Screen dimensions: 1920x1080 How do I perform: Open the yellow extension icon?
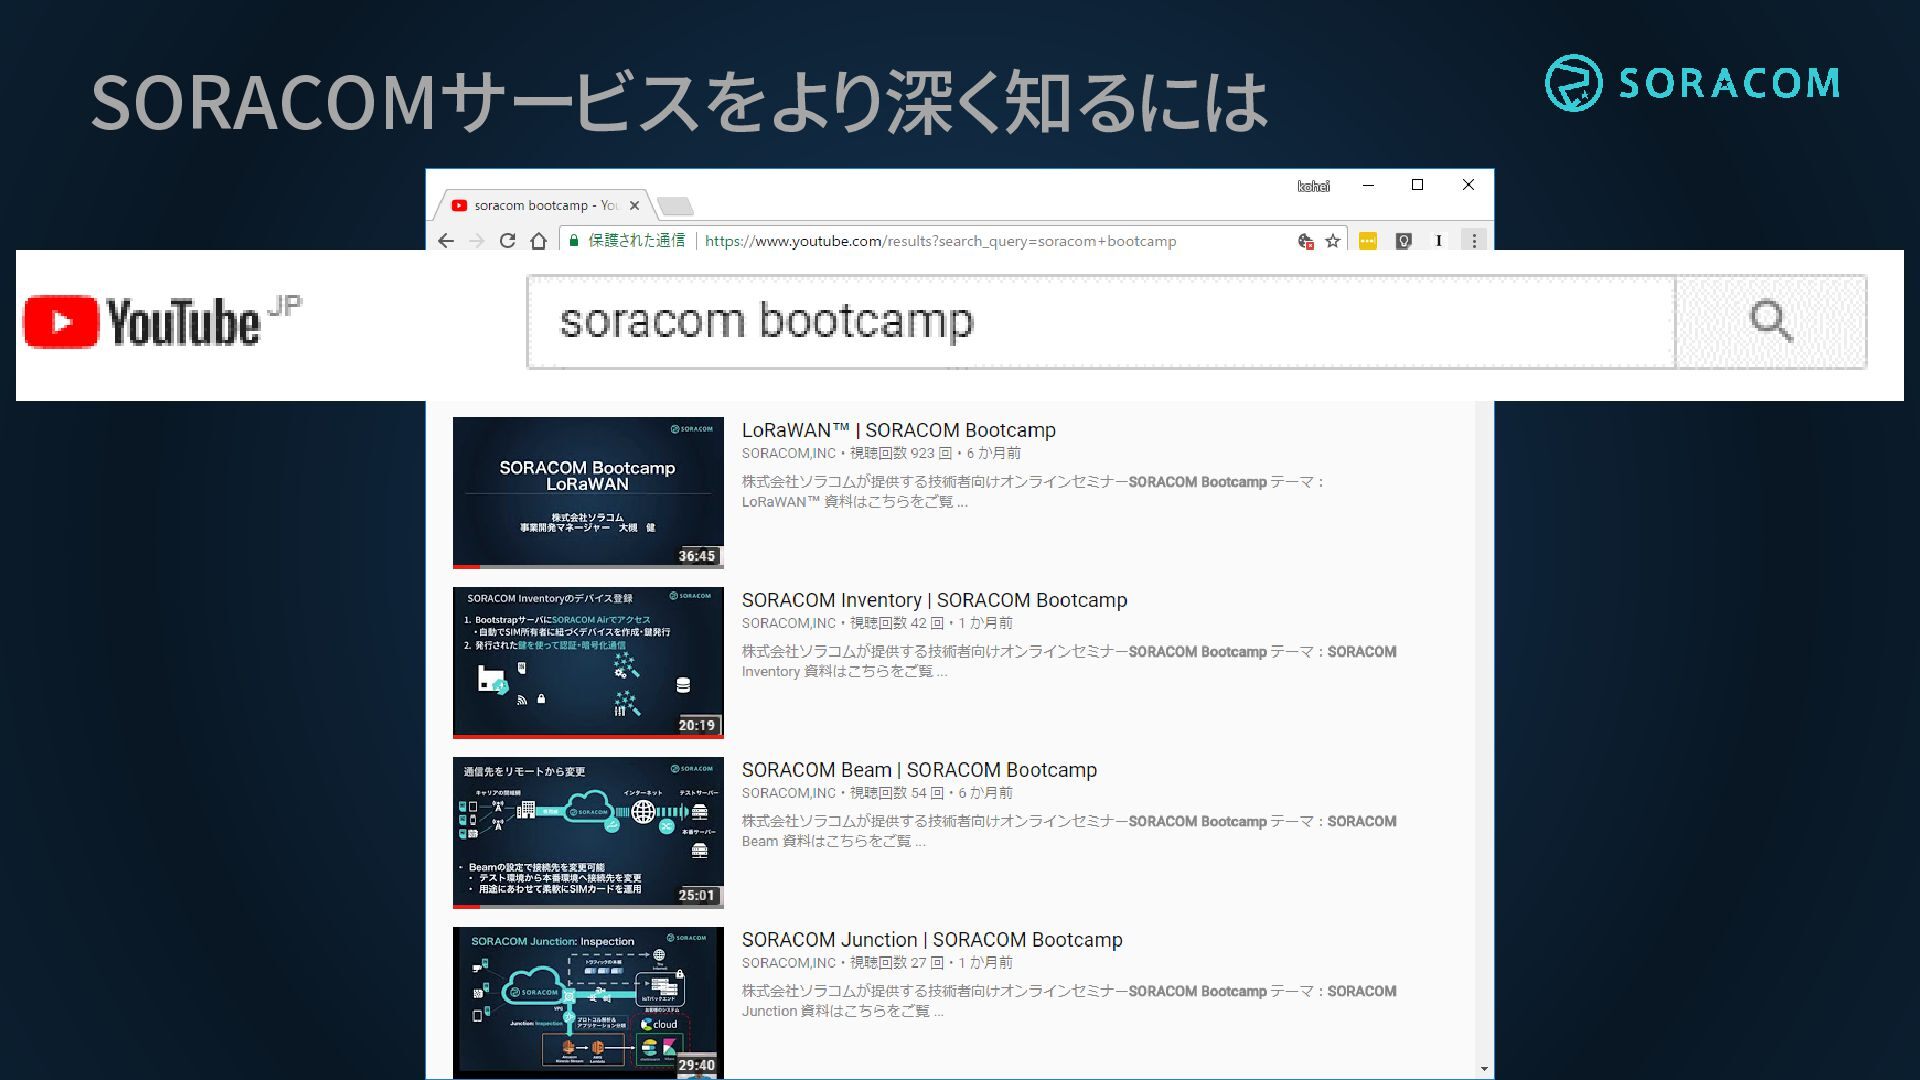coord(1367,241)
